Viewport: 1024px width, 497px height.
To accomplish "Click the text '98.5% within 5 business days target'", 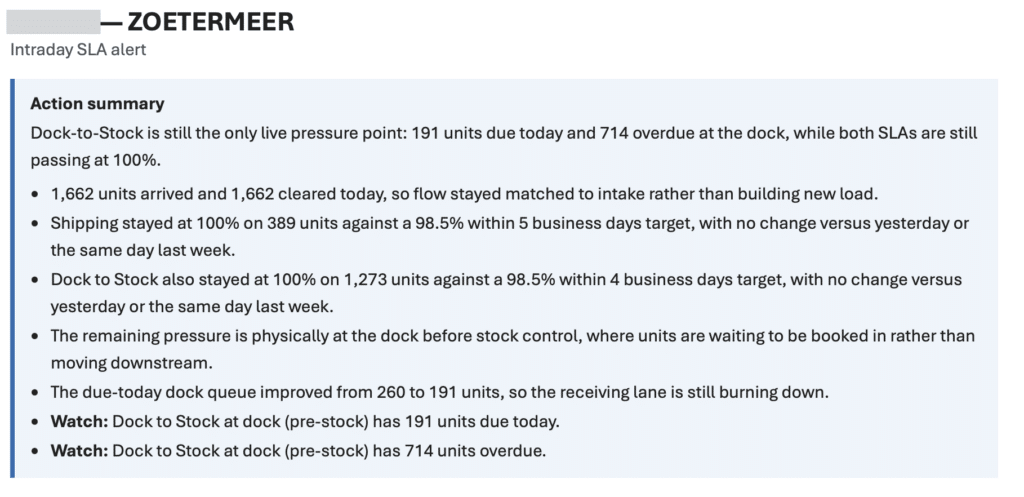I will (x=529, y=223).
